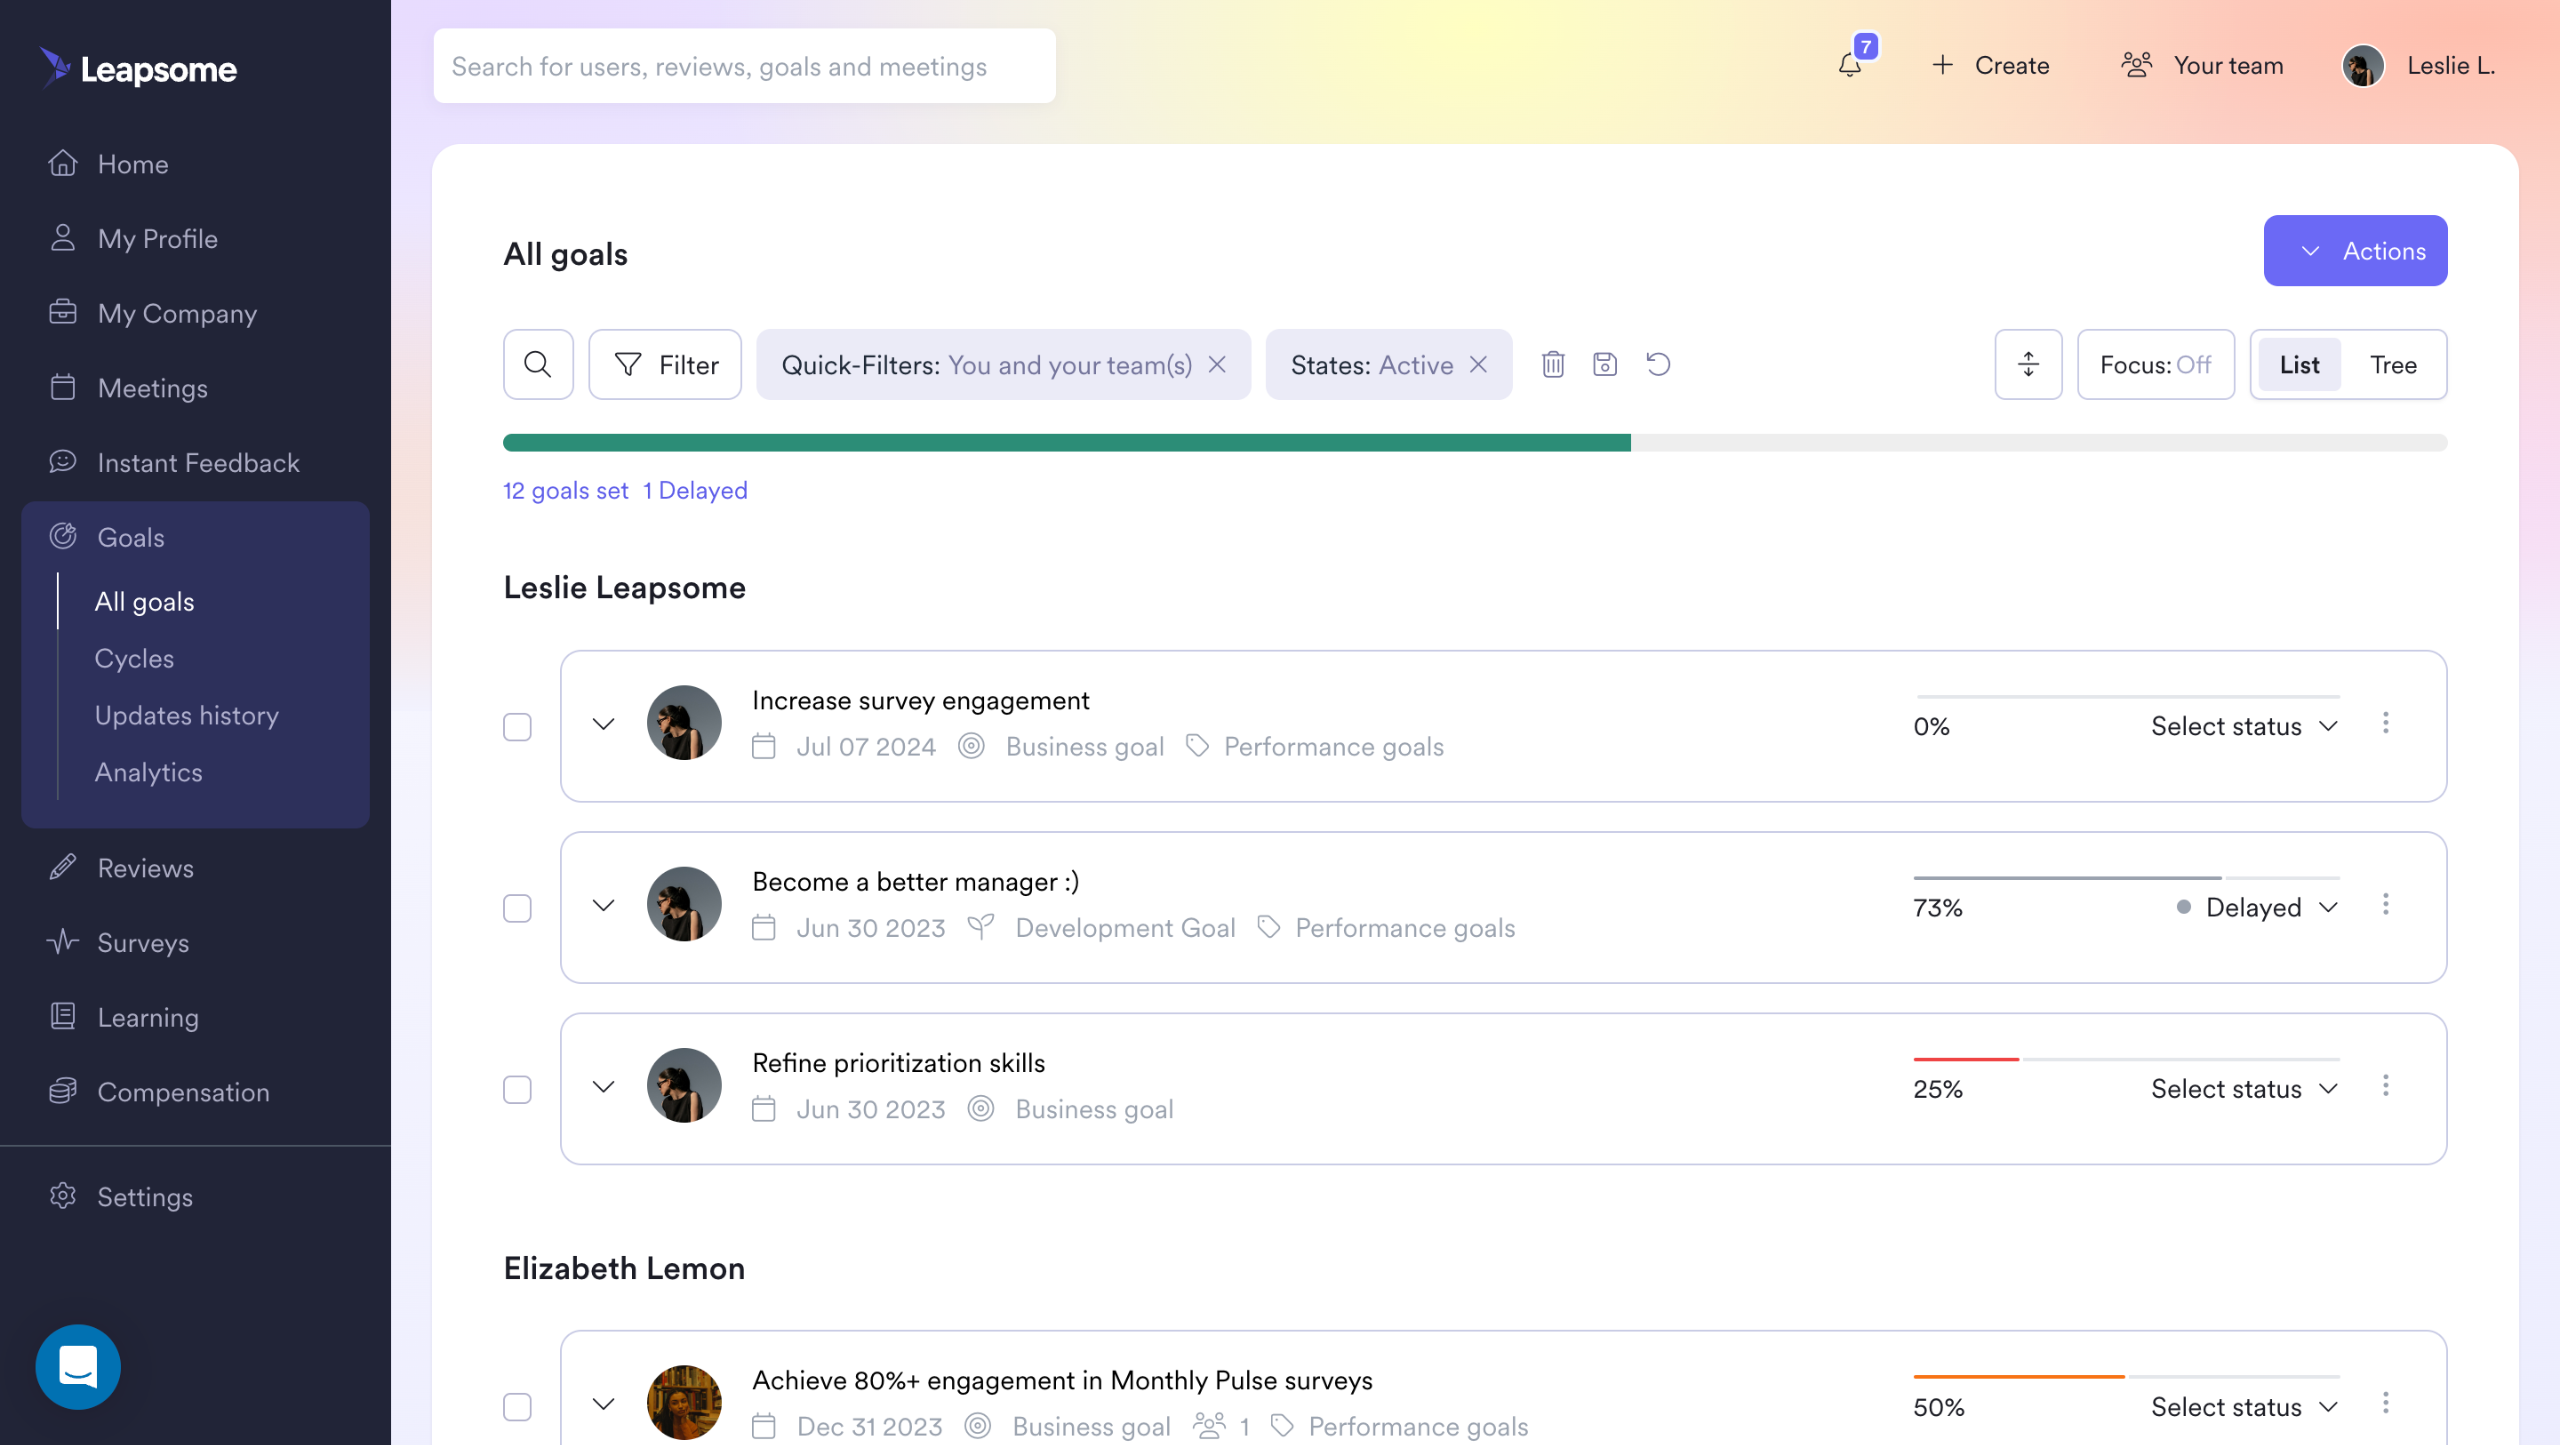Check the Increase survey engagement checkbox

point(517,727)
